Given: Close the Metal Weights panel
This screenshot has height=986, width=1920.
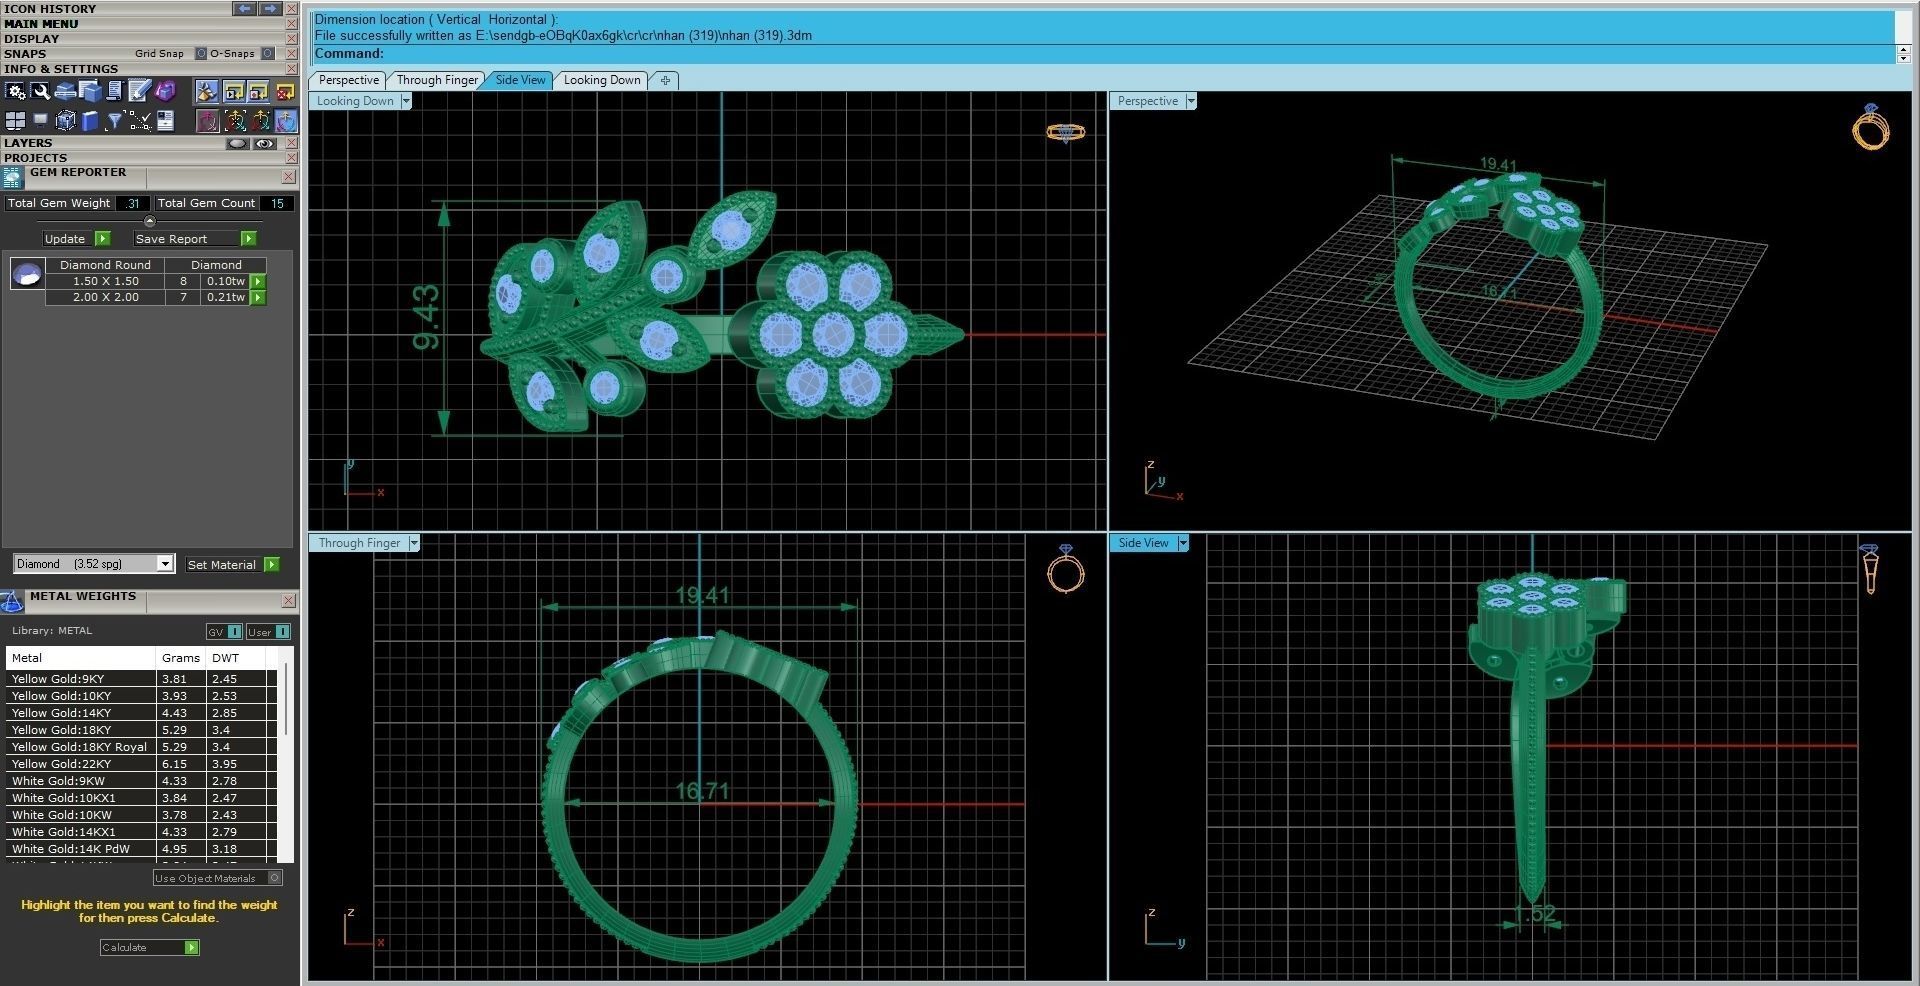Looking at the screenshot, I should pos(288,601).
